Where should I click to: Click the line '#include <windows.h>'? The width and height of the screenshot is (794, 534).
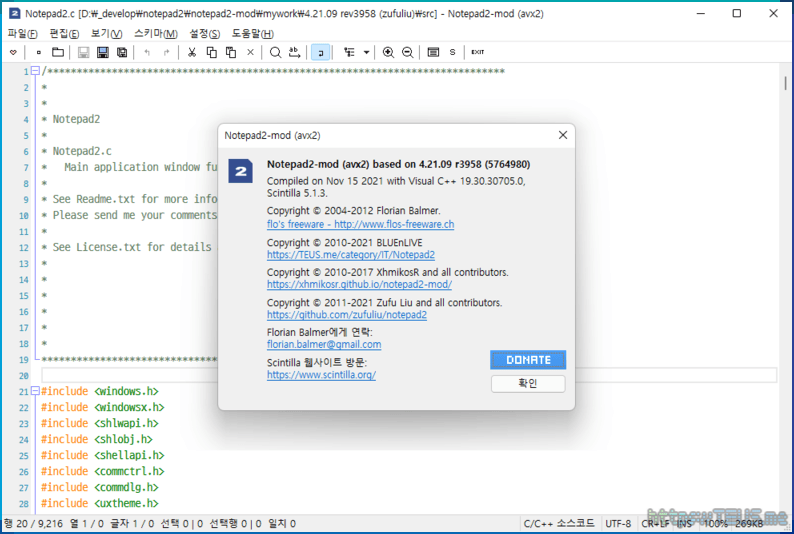pos(100,391)
